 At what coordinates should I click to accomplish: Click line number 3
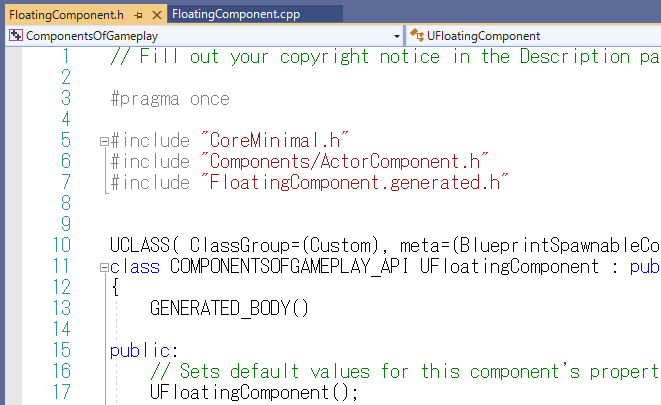pos(66,98)
